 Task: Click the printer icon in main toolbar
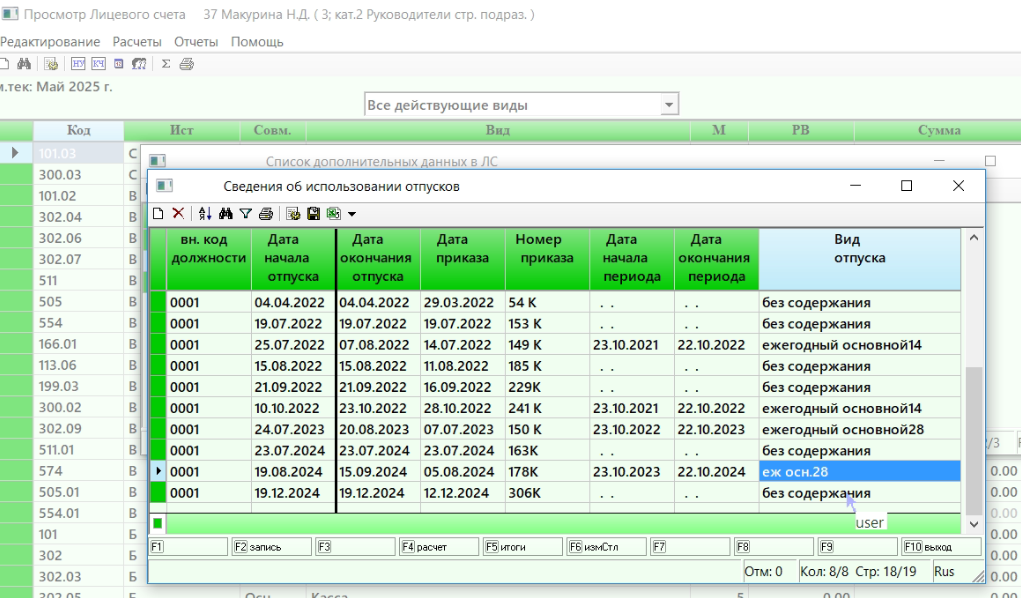187,64
